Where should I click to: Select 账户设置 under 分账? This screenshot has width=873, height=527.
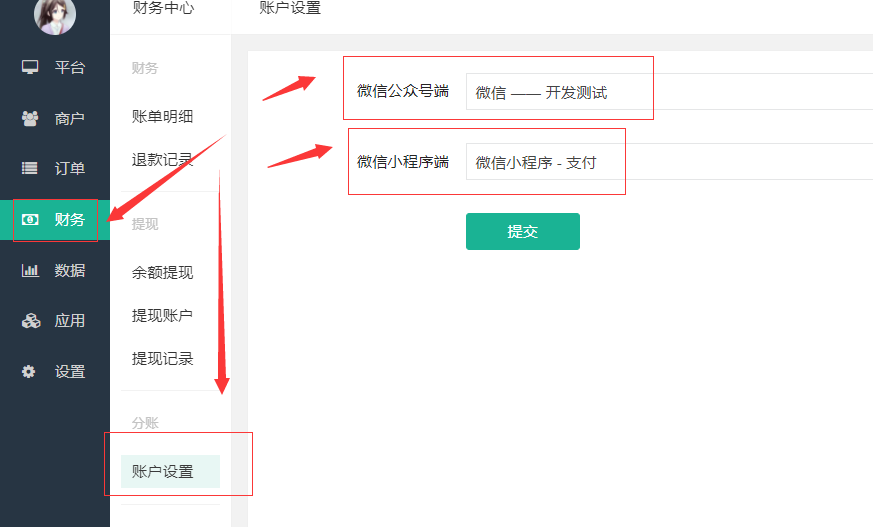pyautogui.click(x=170, y=471)
